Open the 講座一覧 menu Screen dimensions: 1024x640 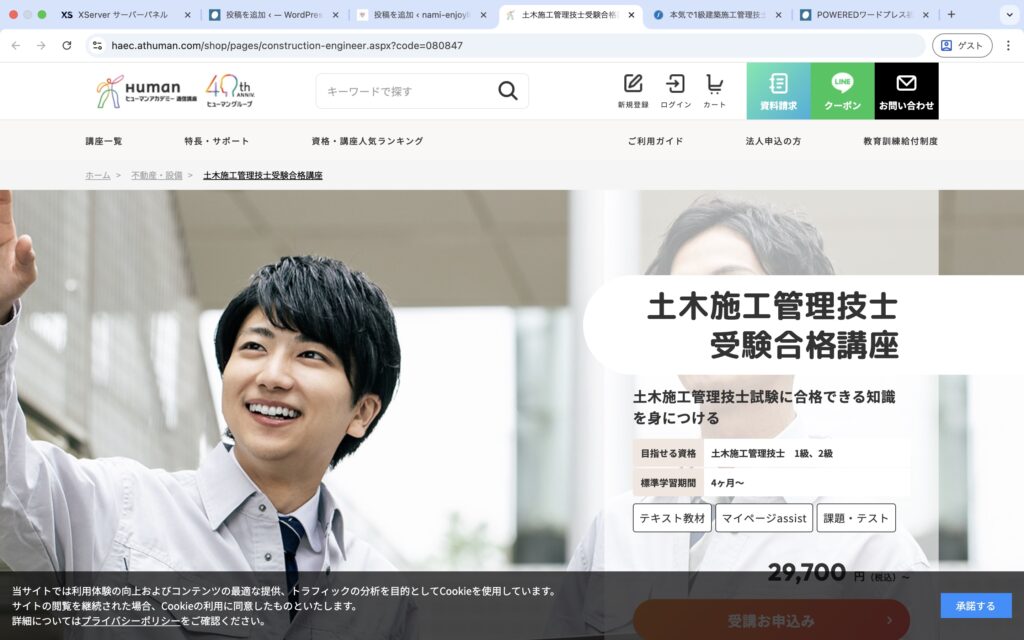pyautogui.click(x=104, y=141)
